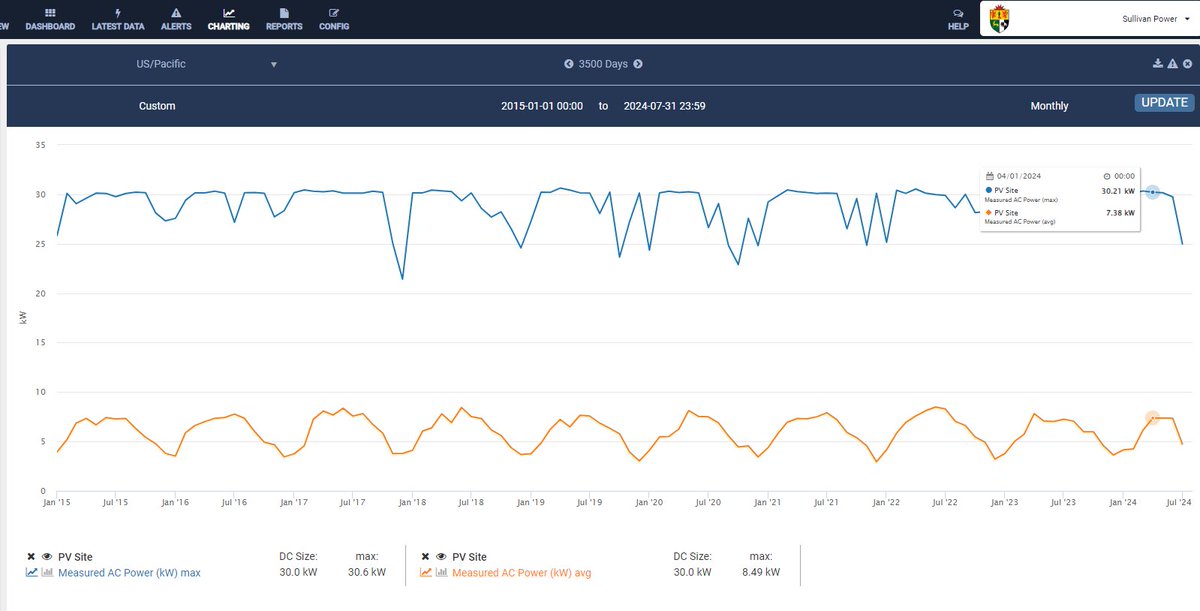Image resolution: width=1200 pixels, height=611 pixels.
Task: Select the Charting tab
Action: point(229,20)
